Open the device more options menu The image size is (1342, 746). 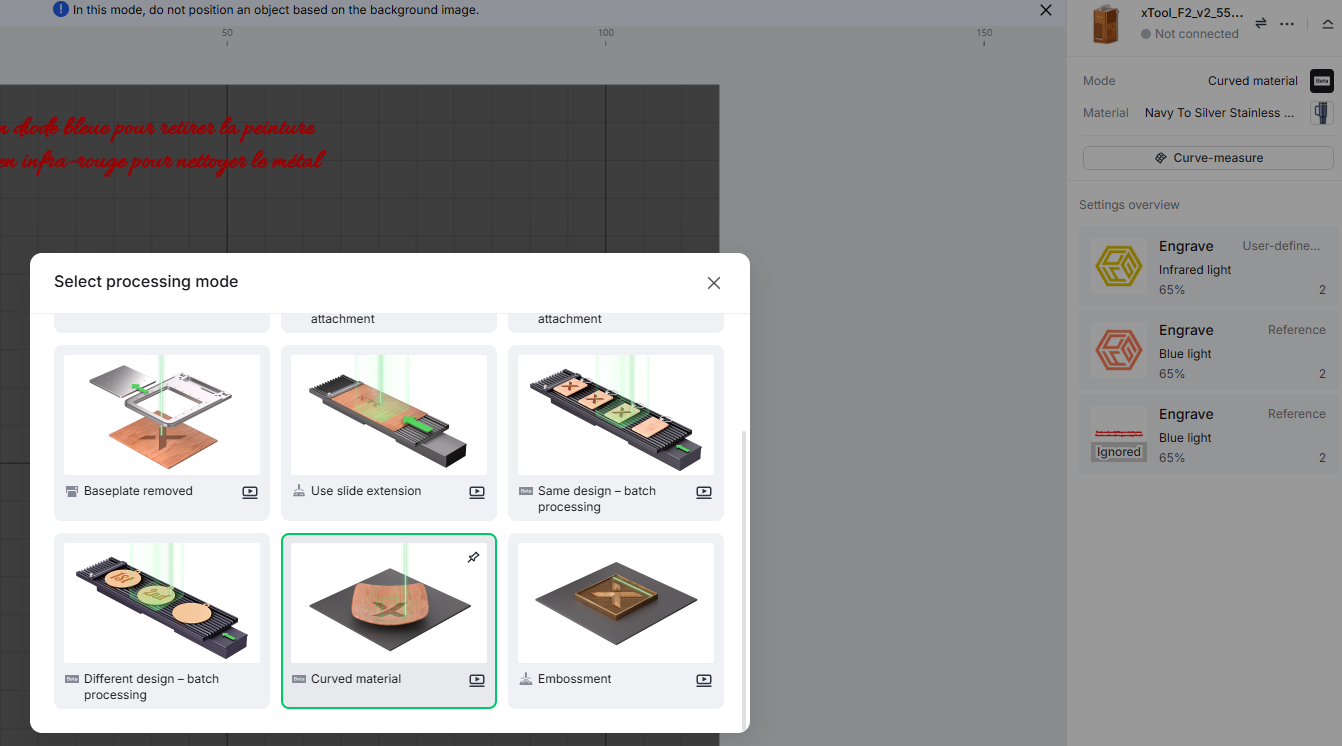click(1287, 23)
